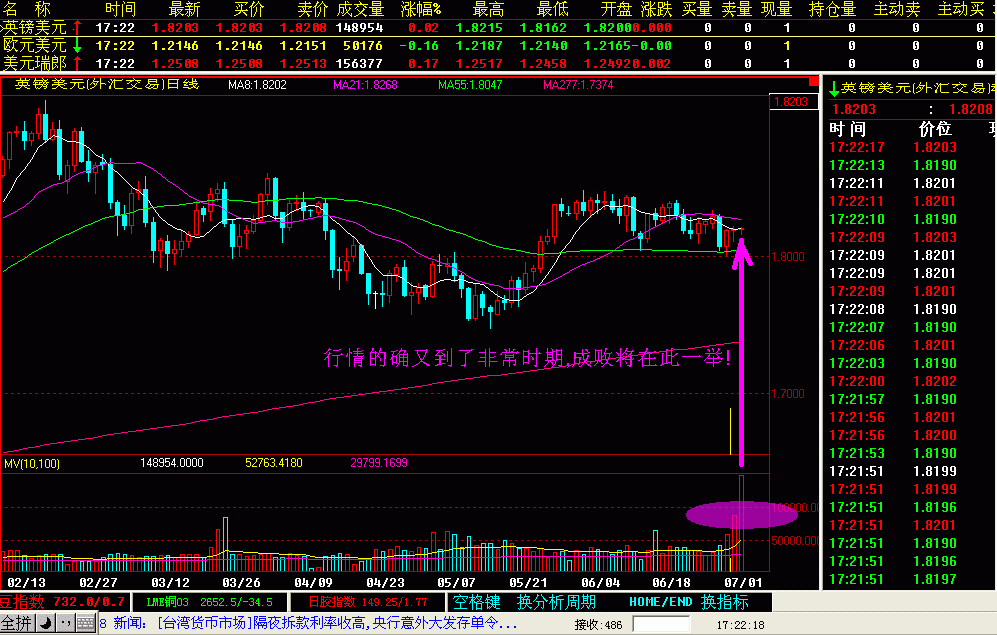Click the MA21:1.8268 indicator label
Screen dimensions: 997x635
tap(365, 85)
